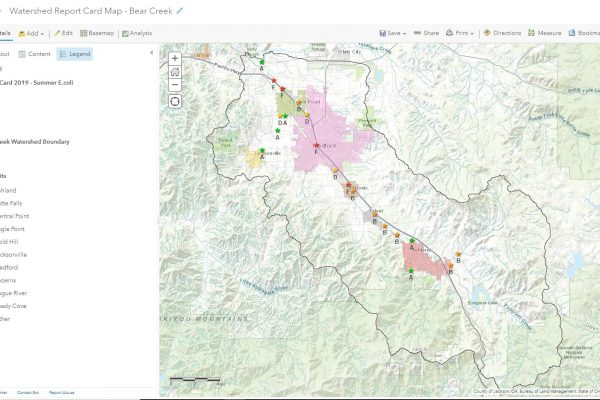Click the red star marker at Medford
Image resolution: width=600 pixels, height=400 pixels.
[x=314, y=145]
